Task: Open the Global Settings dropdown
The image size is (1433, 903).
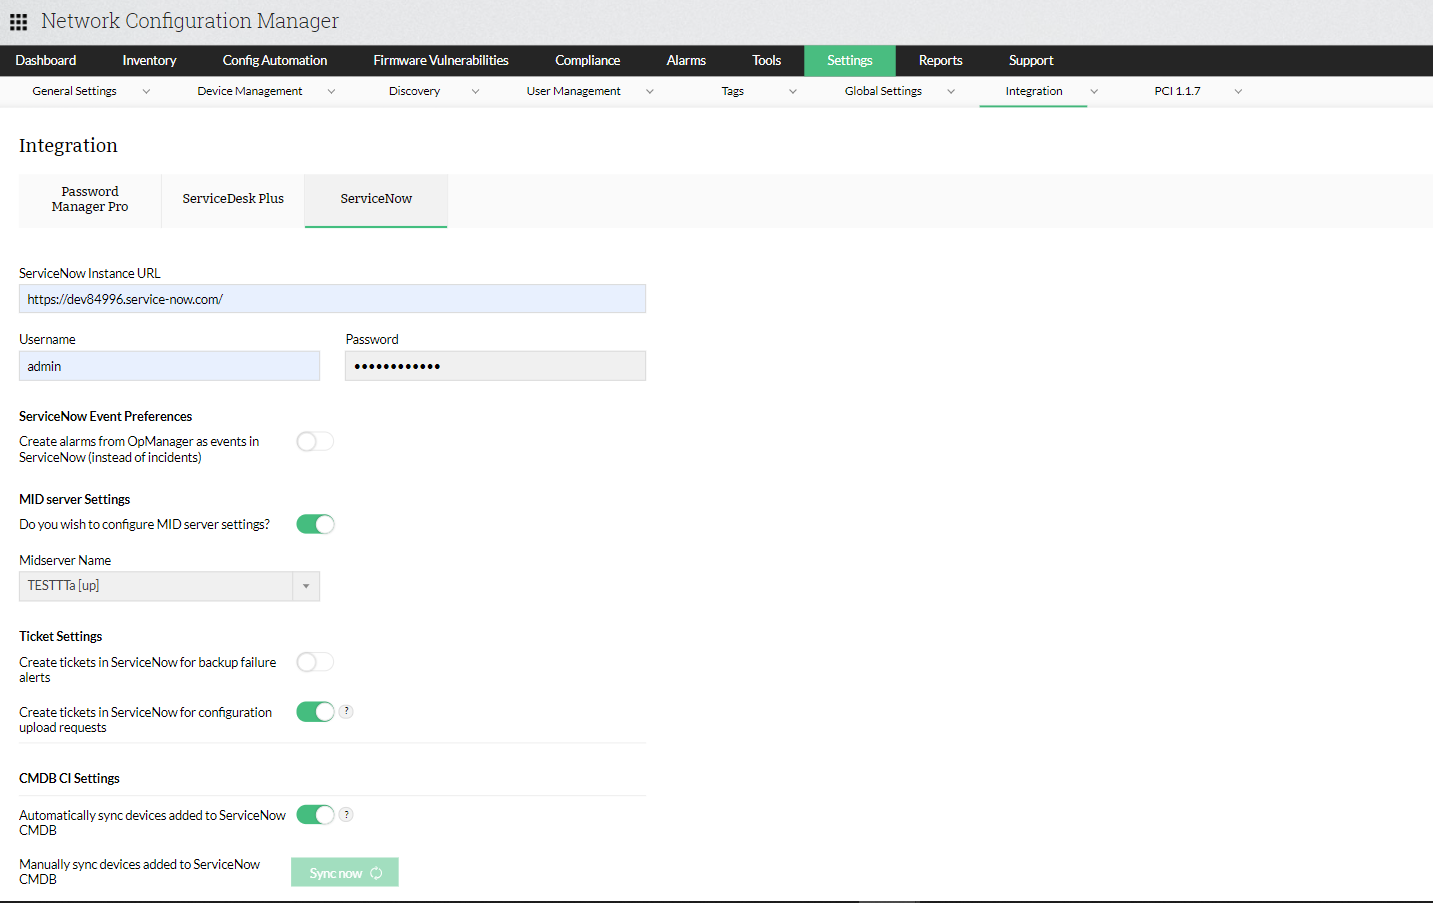Action: [x=949, y=90]
